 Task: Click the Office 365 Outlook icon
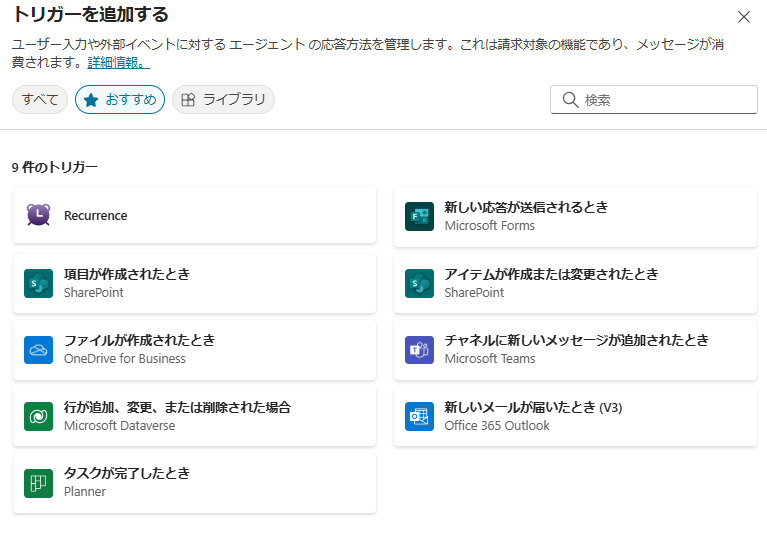coord(419,416)
